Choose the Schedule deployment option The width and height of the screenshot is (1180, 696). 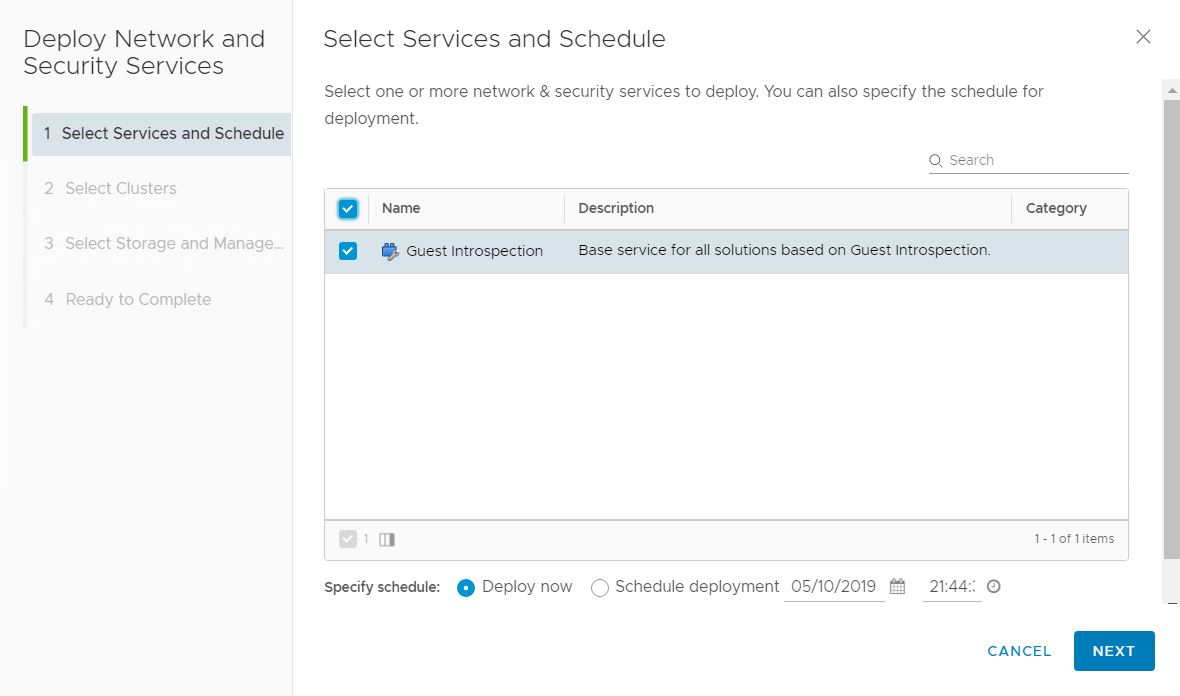click(600, 588)
